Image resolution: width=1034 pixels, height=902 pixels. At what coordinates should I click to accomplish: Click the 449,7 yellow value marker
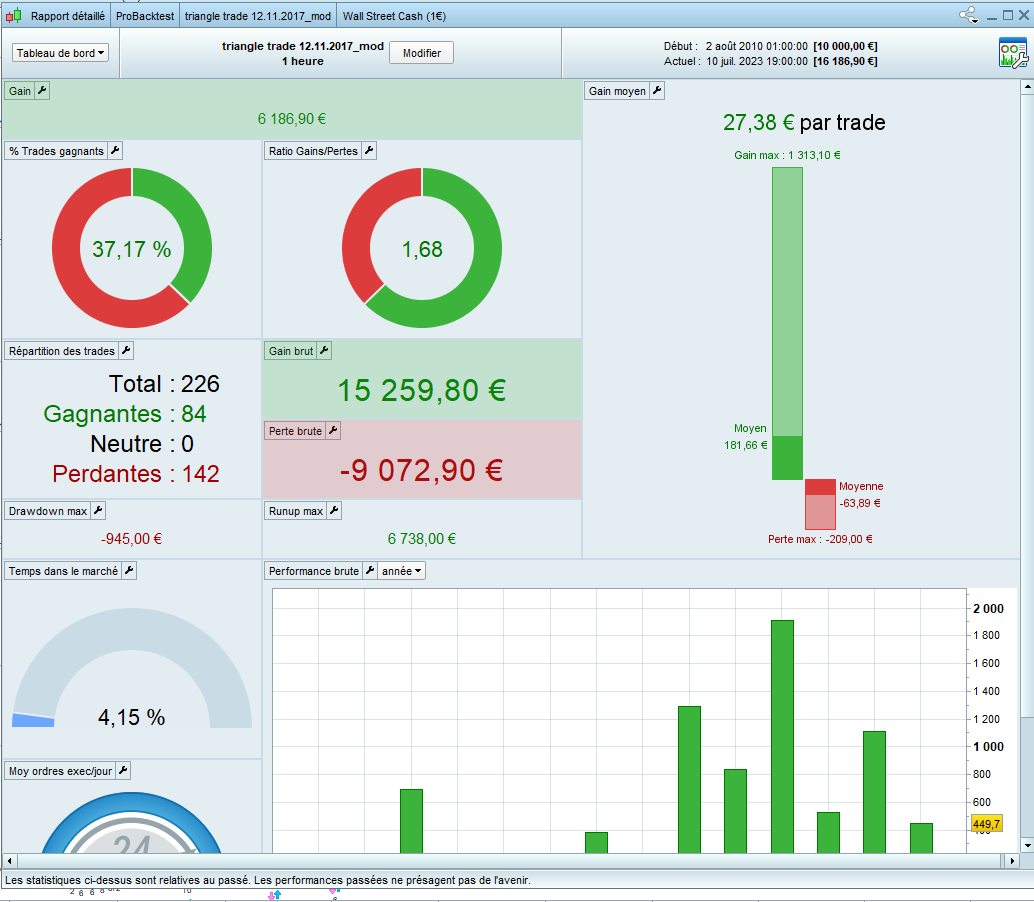[987, 823]
